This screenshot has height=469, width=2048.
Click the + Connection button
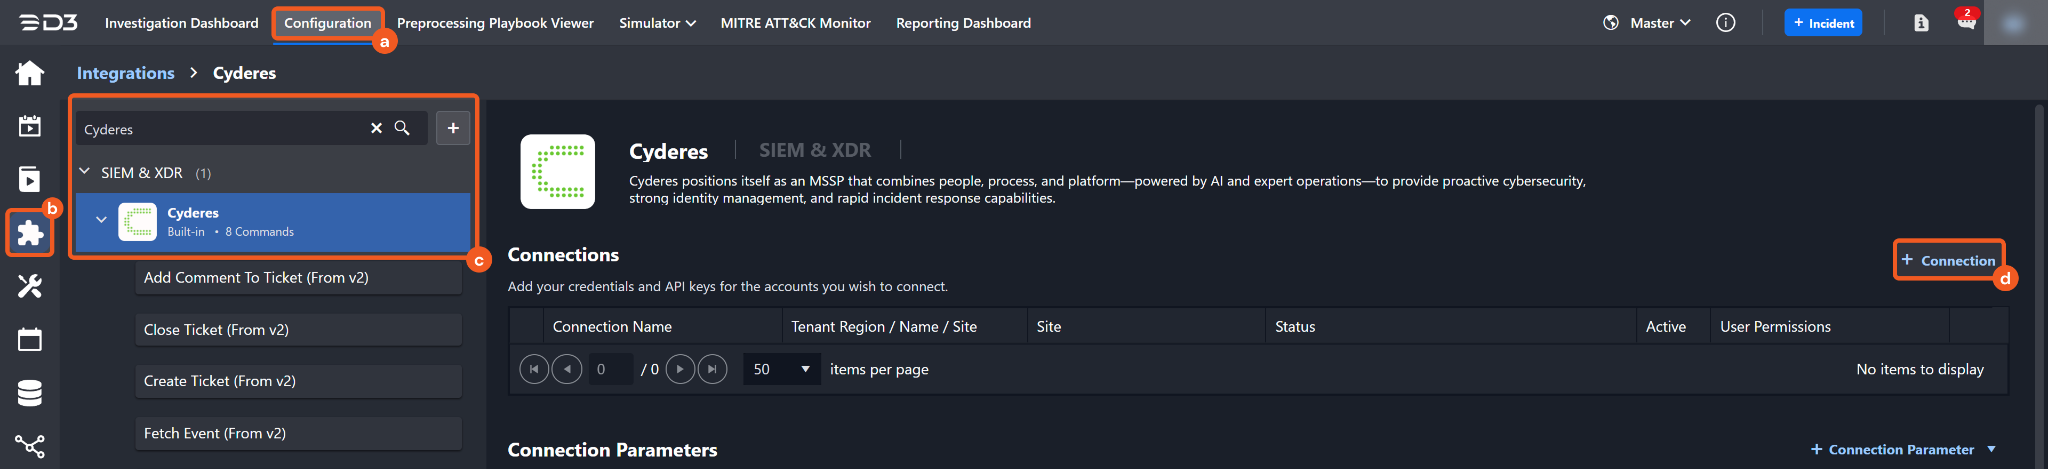point(1948,260)
